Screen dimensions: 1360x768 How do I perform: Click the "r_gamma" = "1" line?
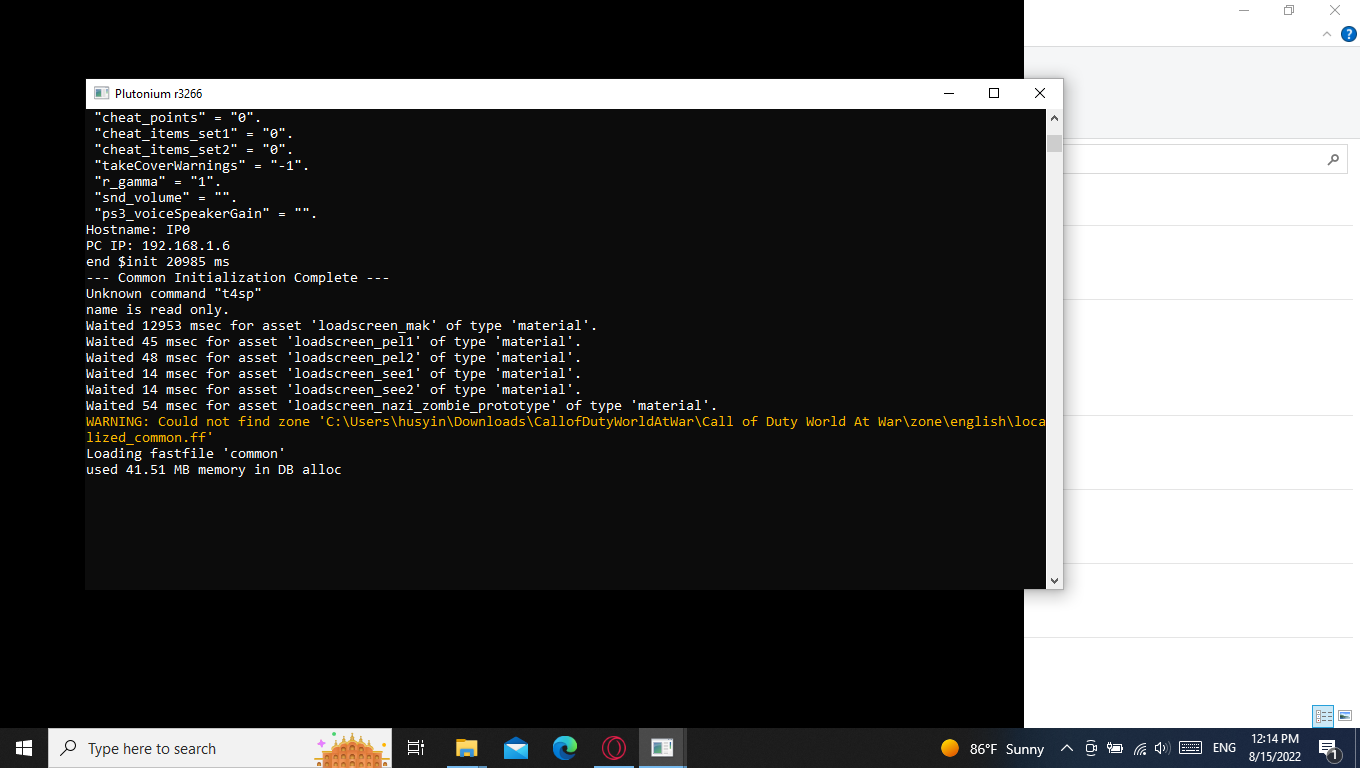tap(158, 182)
